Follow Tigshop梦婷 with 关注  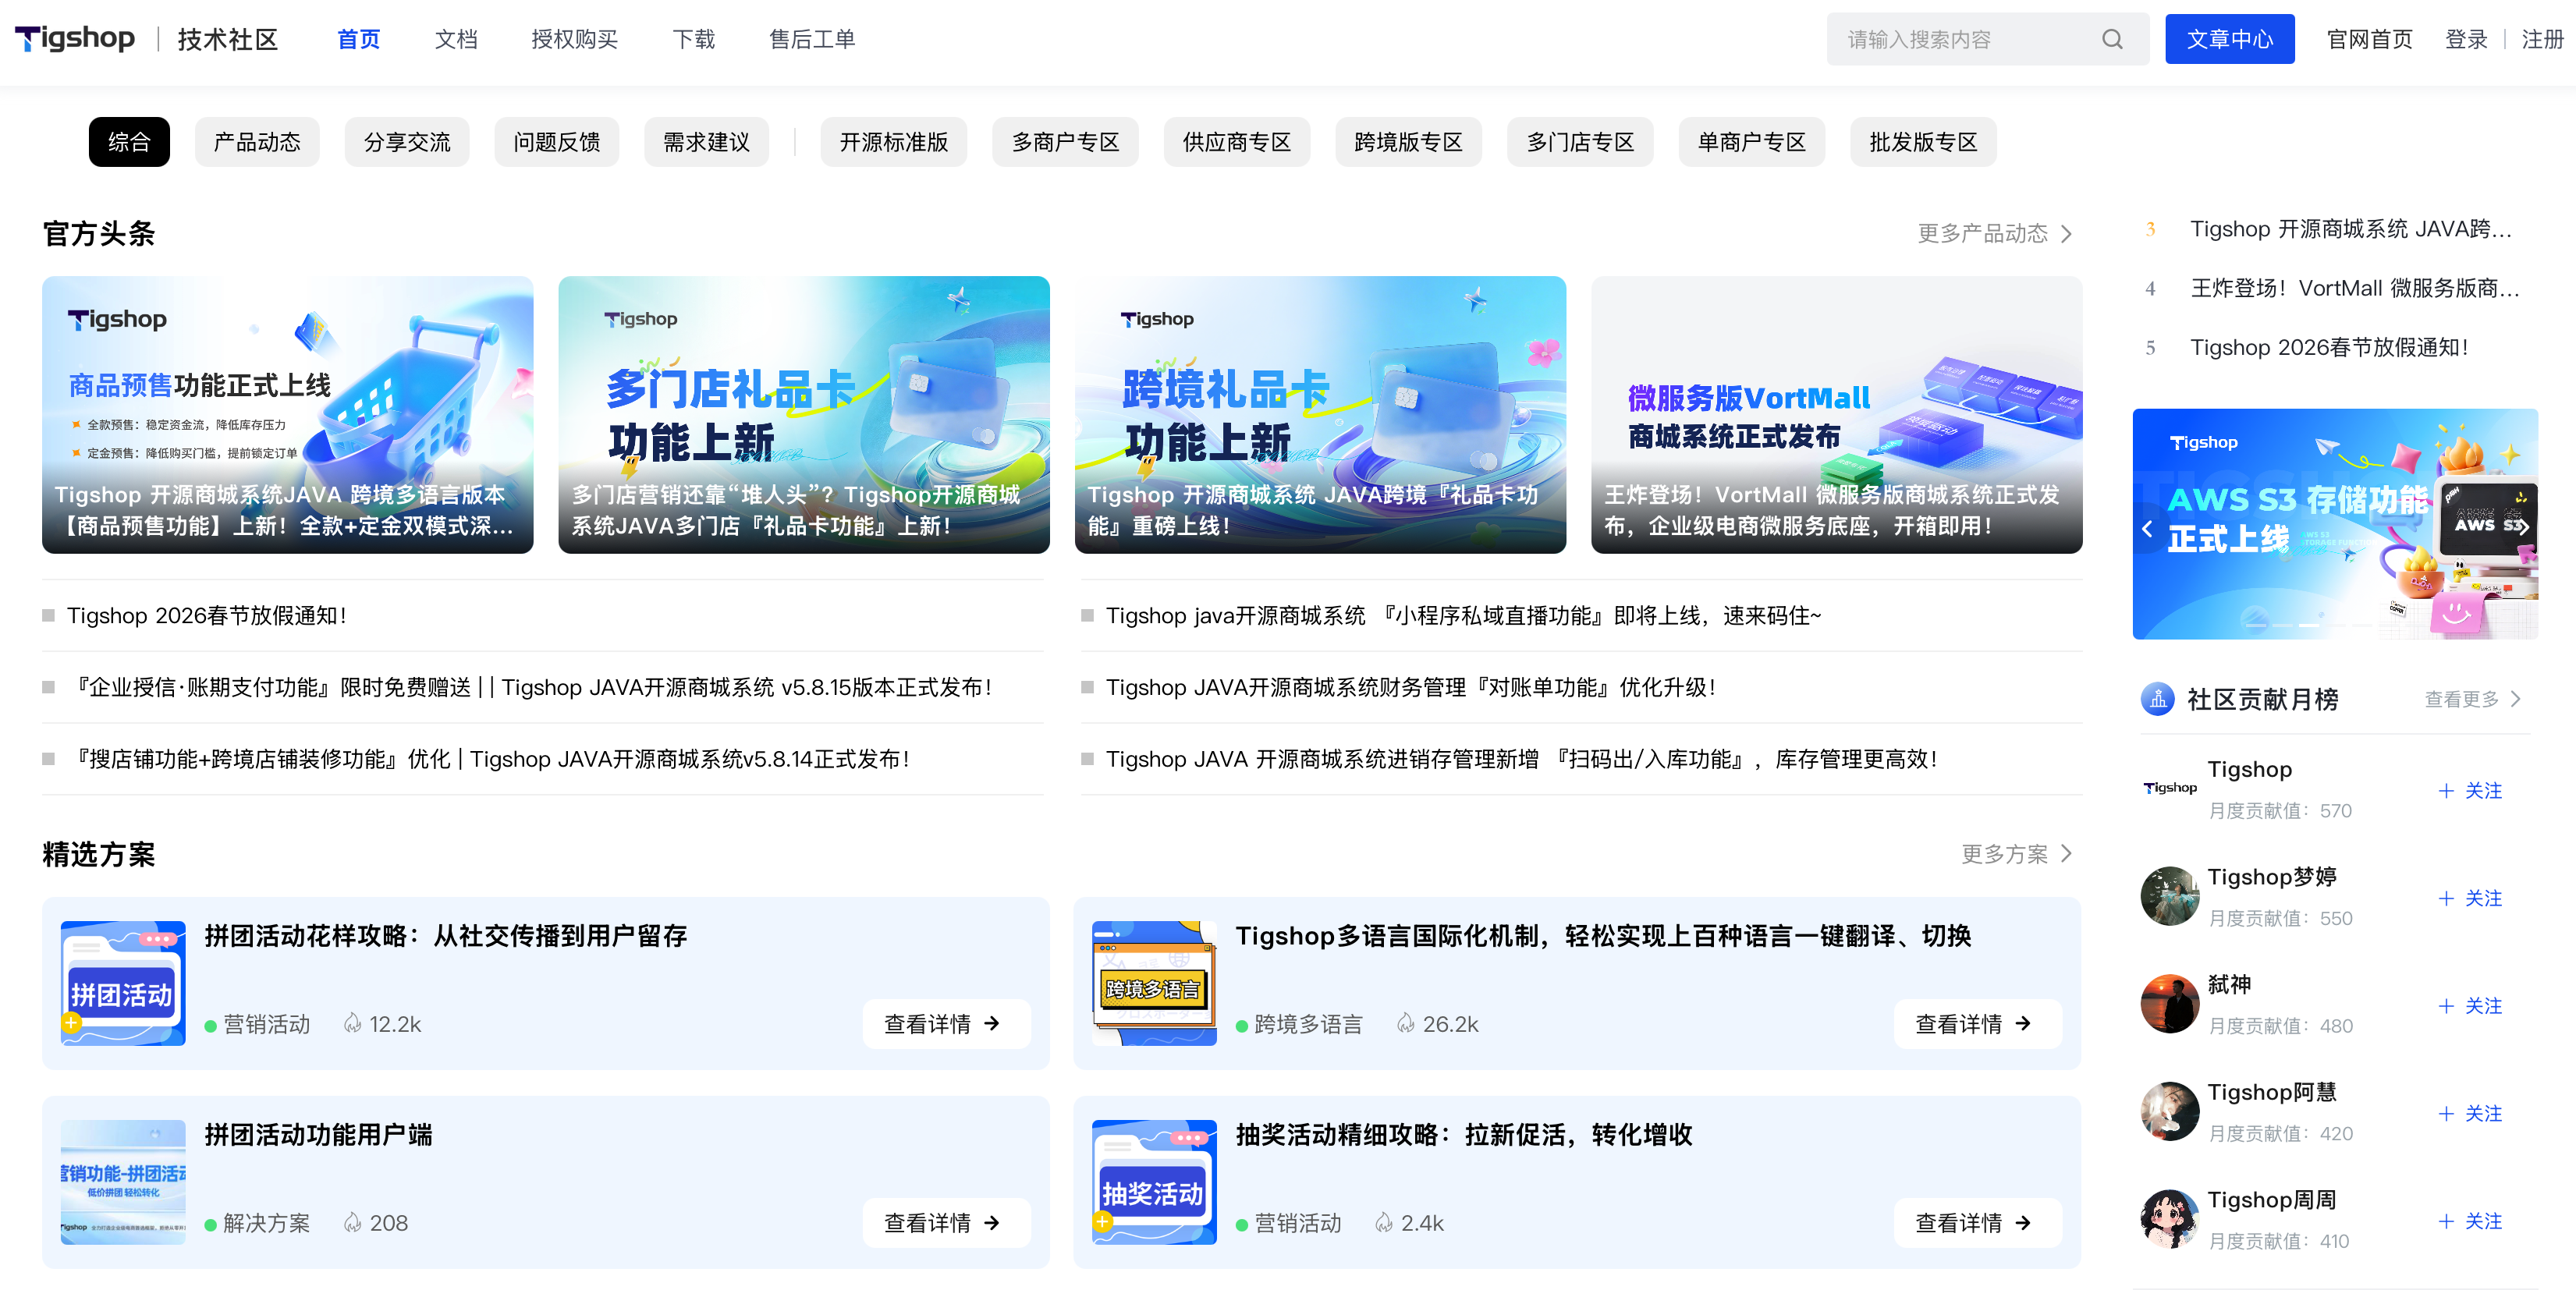tap(2470, 899)
